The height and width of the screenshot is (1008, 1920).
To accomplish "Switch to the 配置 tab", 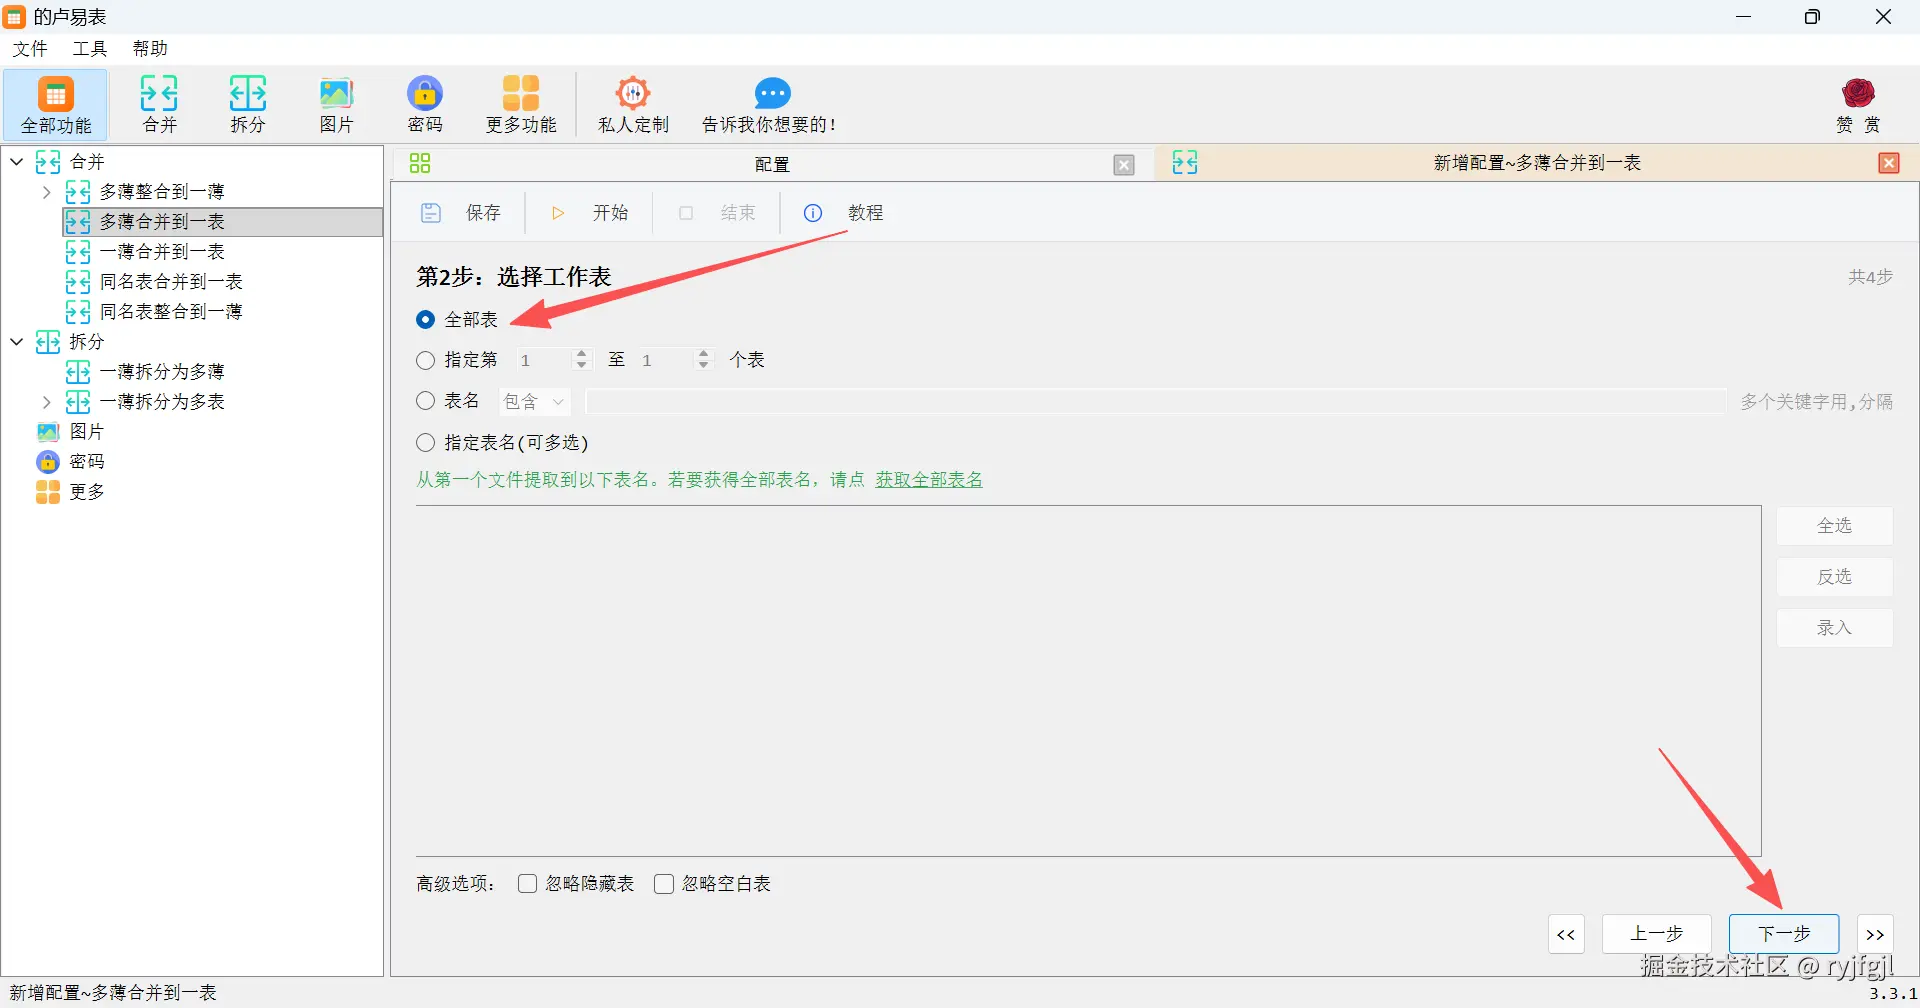I will 772,164.
